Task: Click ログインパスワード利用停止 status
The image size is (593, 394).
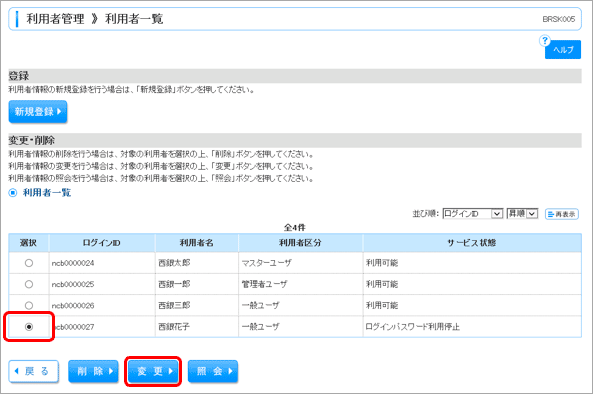Action: click(x=413, y=327)
